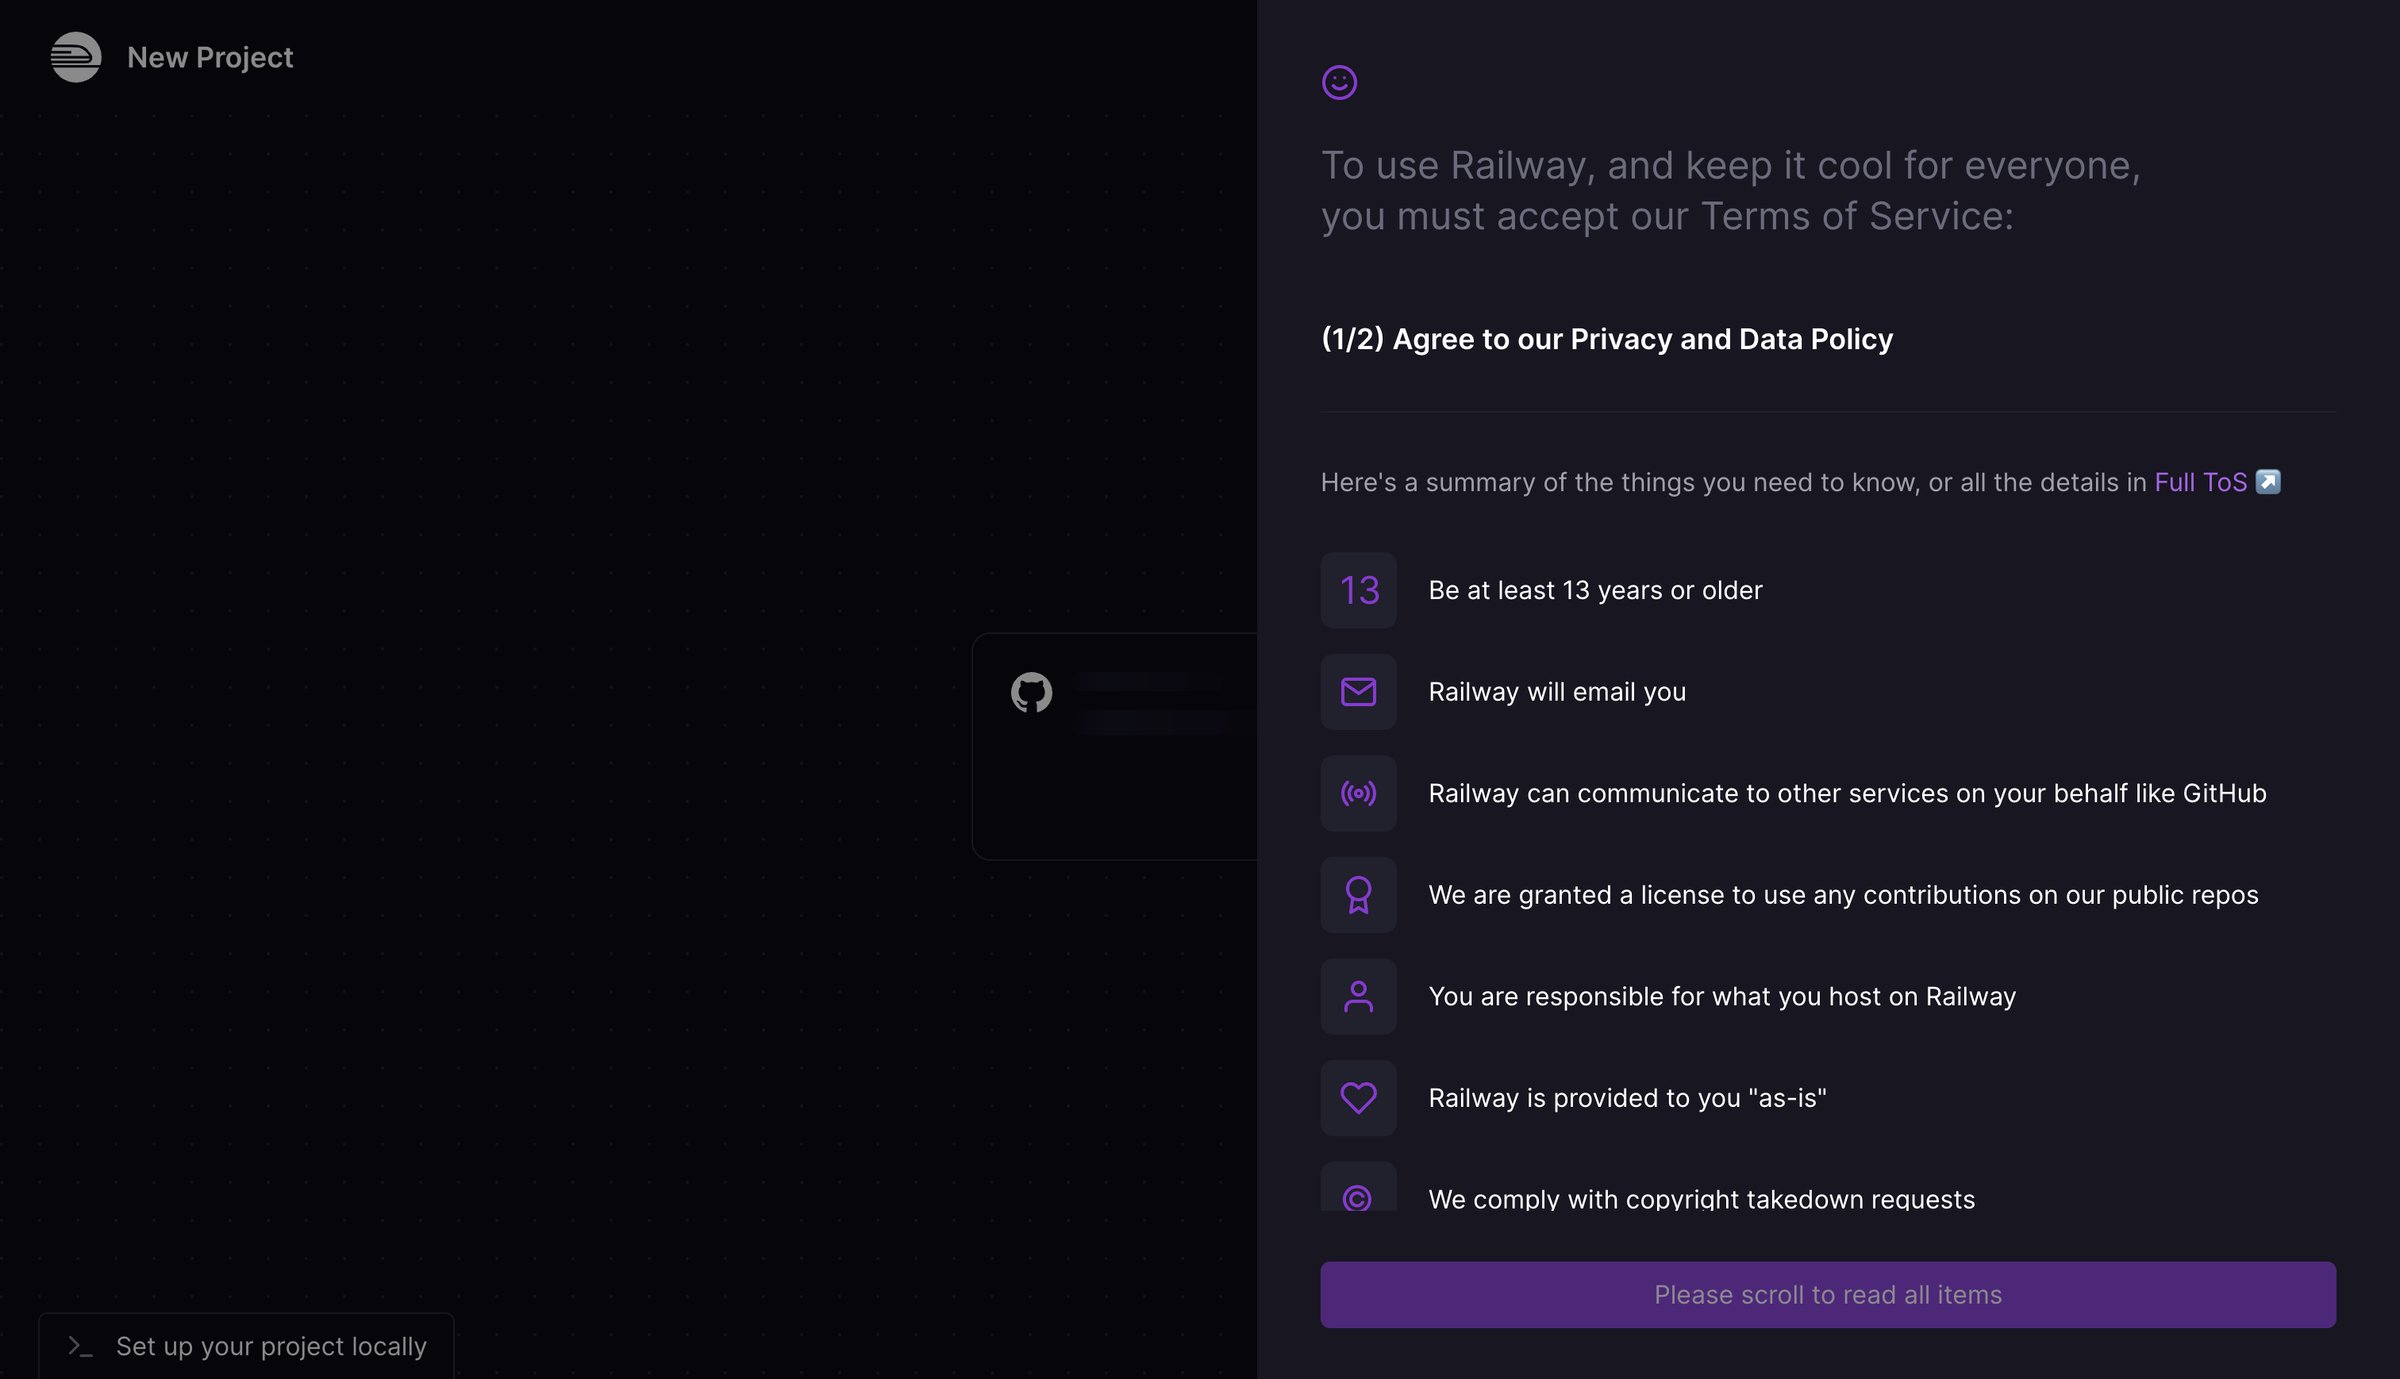
Task: Click the purple heart as-is icon
Action: point(1358,1098)
